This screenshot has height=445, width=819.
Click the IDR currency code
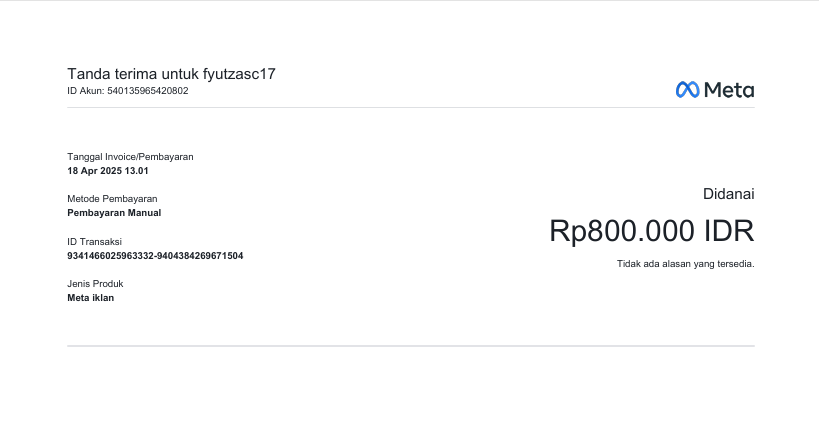(x=728, y=231)
